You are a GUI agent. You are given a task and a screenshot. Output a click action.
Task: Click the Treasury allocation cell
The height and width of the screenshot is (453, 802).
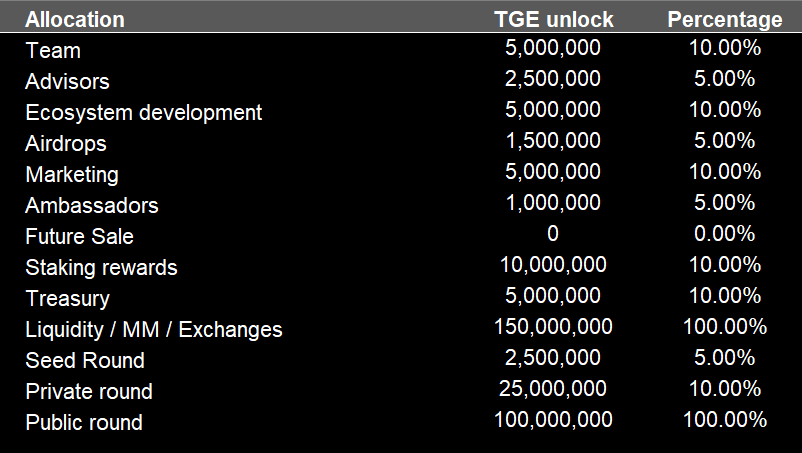(67, 298)
